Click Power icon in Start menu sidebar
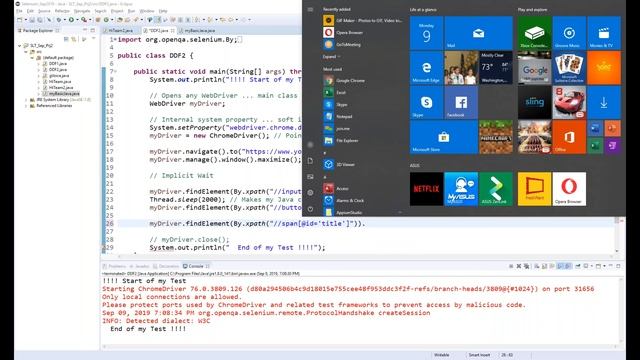The width and height of the screenshot is (640, 360). pyautogui.click(x=310, y=209)
